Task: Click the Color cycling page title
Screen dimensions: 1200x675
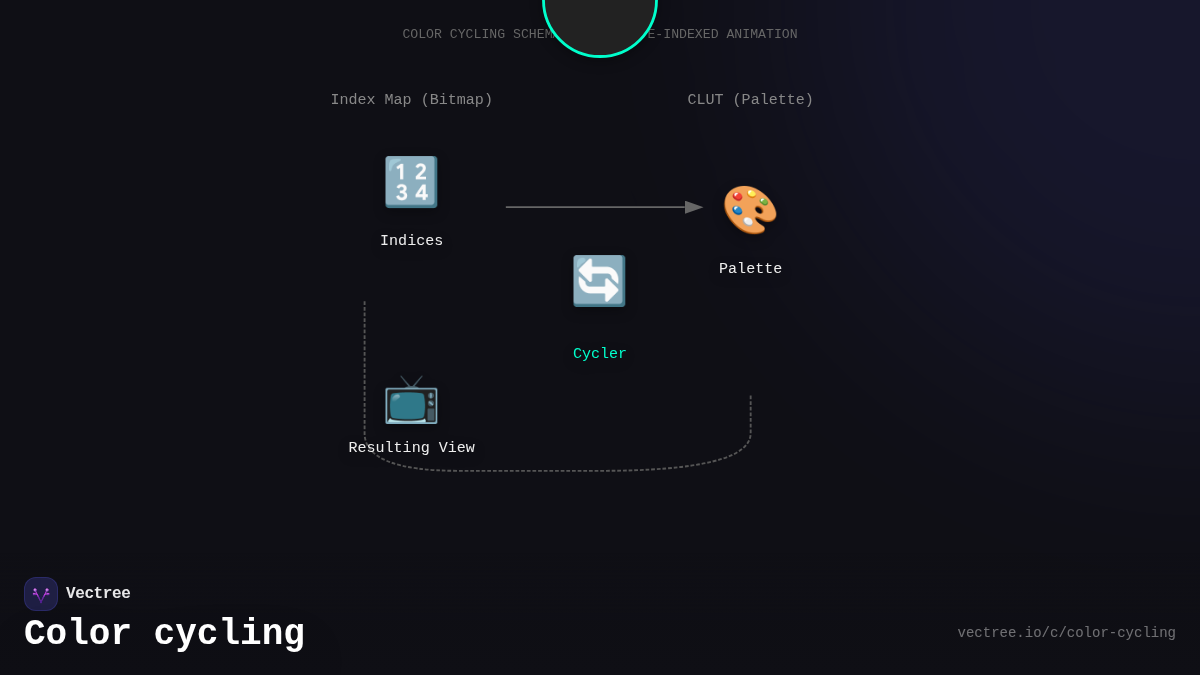Action: (164, 632)
